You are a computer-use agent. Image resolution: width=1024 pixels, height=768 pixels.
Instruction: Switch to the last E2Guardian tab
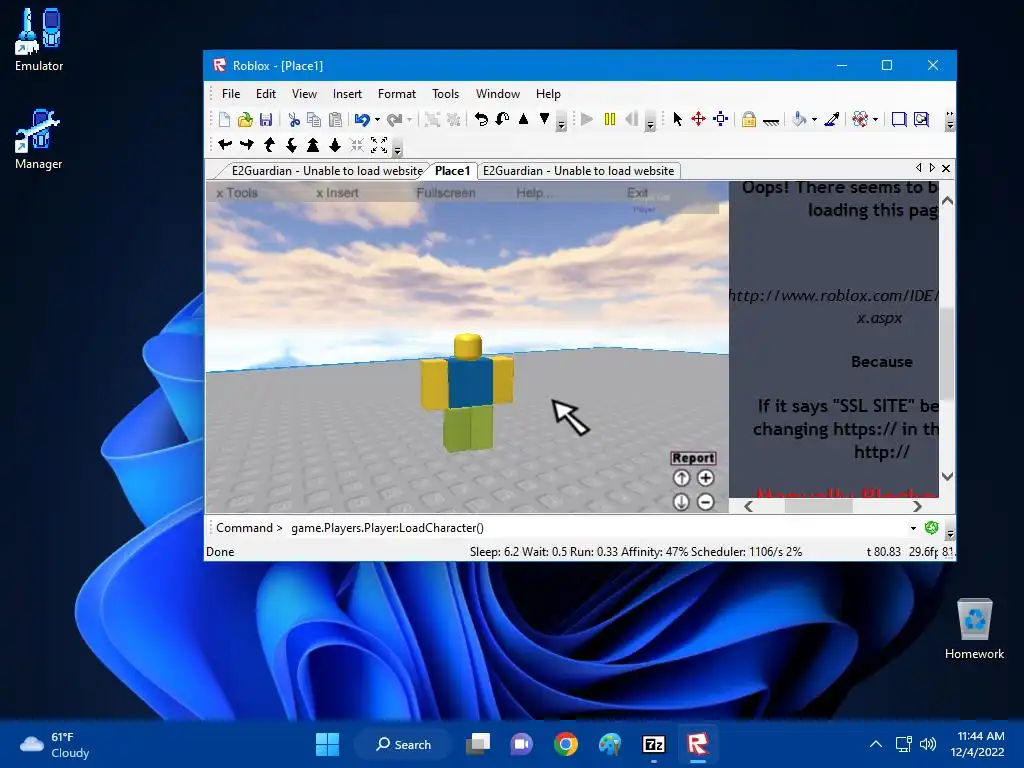578,171
